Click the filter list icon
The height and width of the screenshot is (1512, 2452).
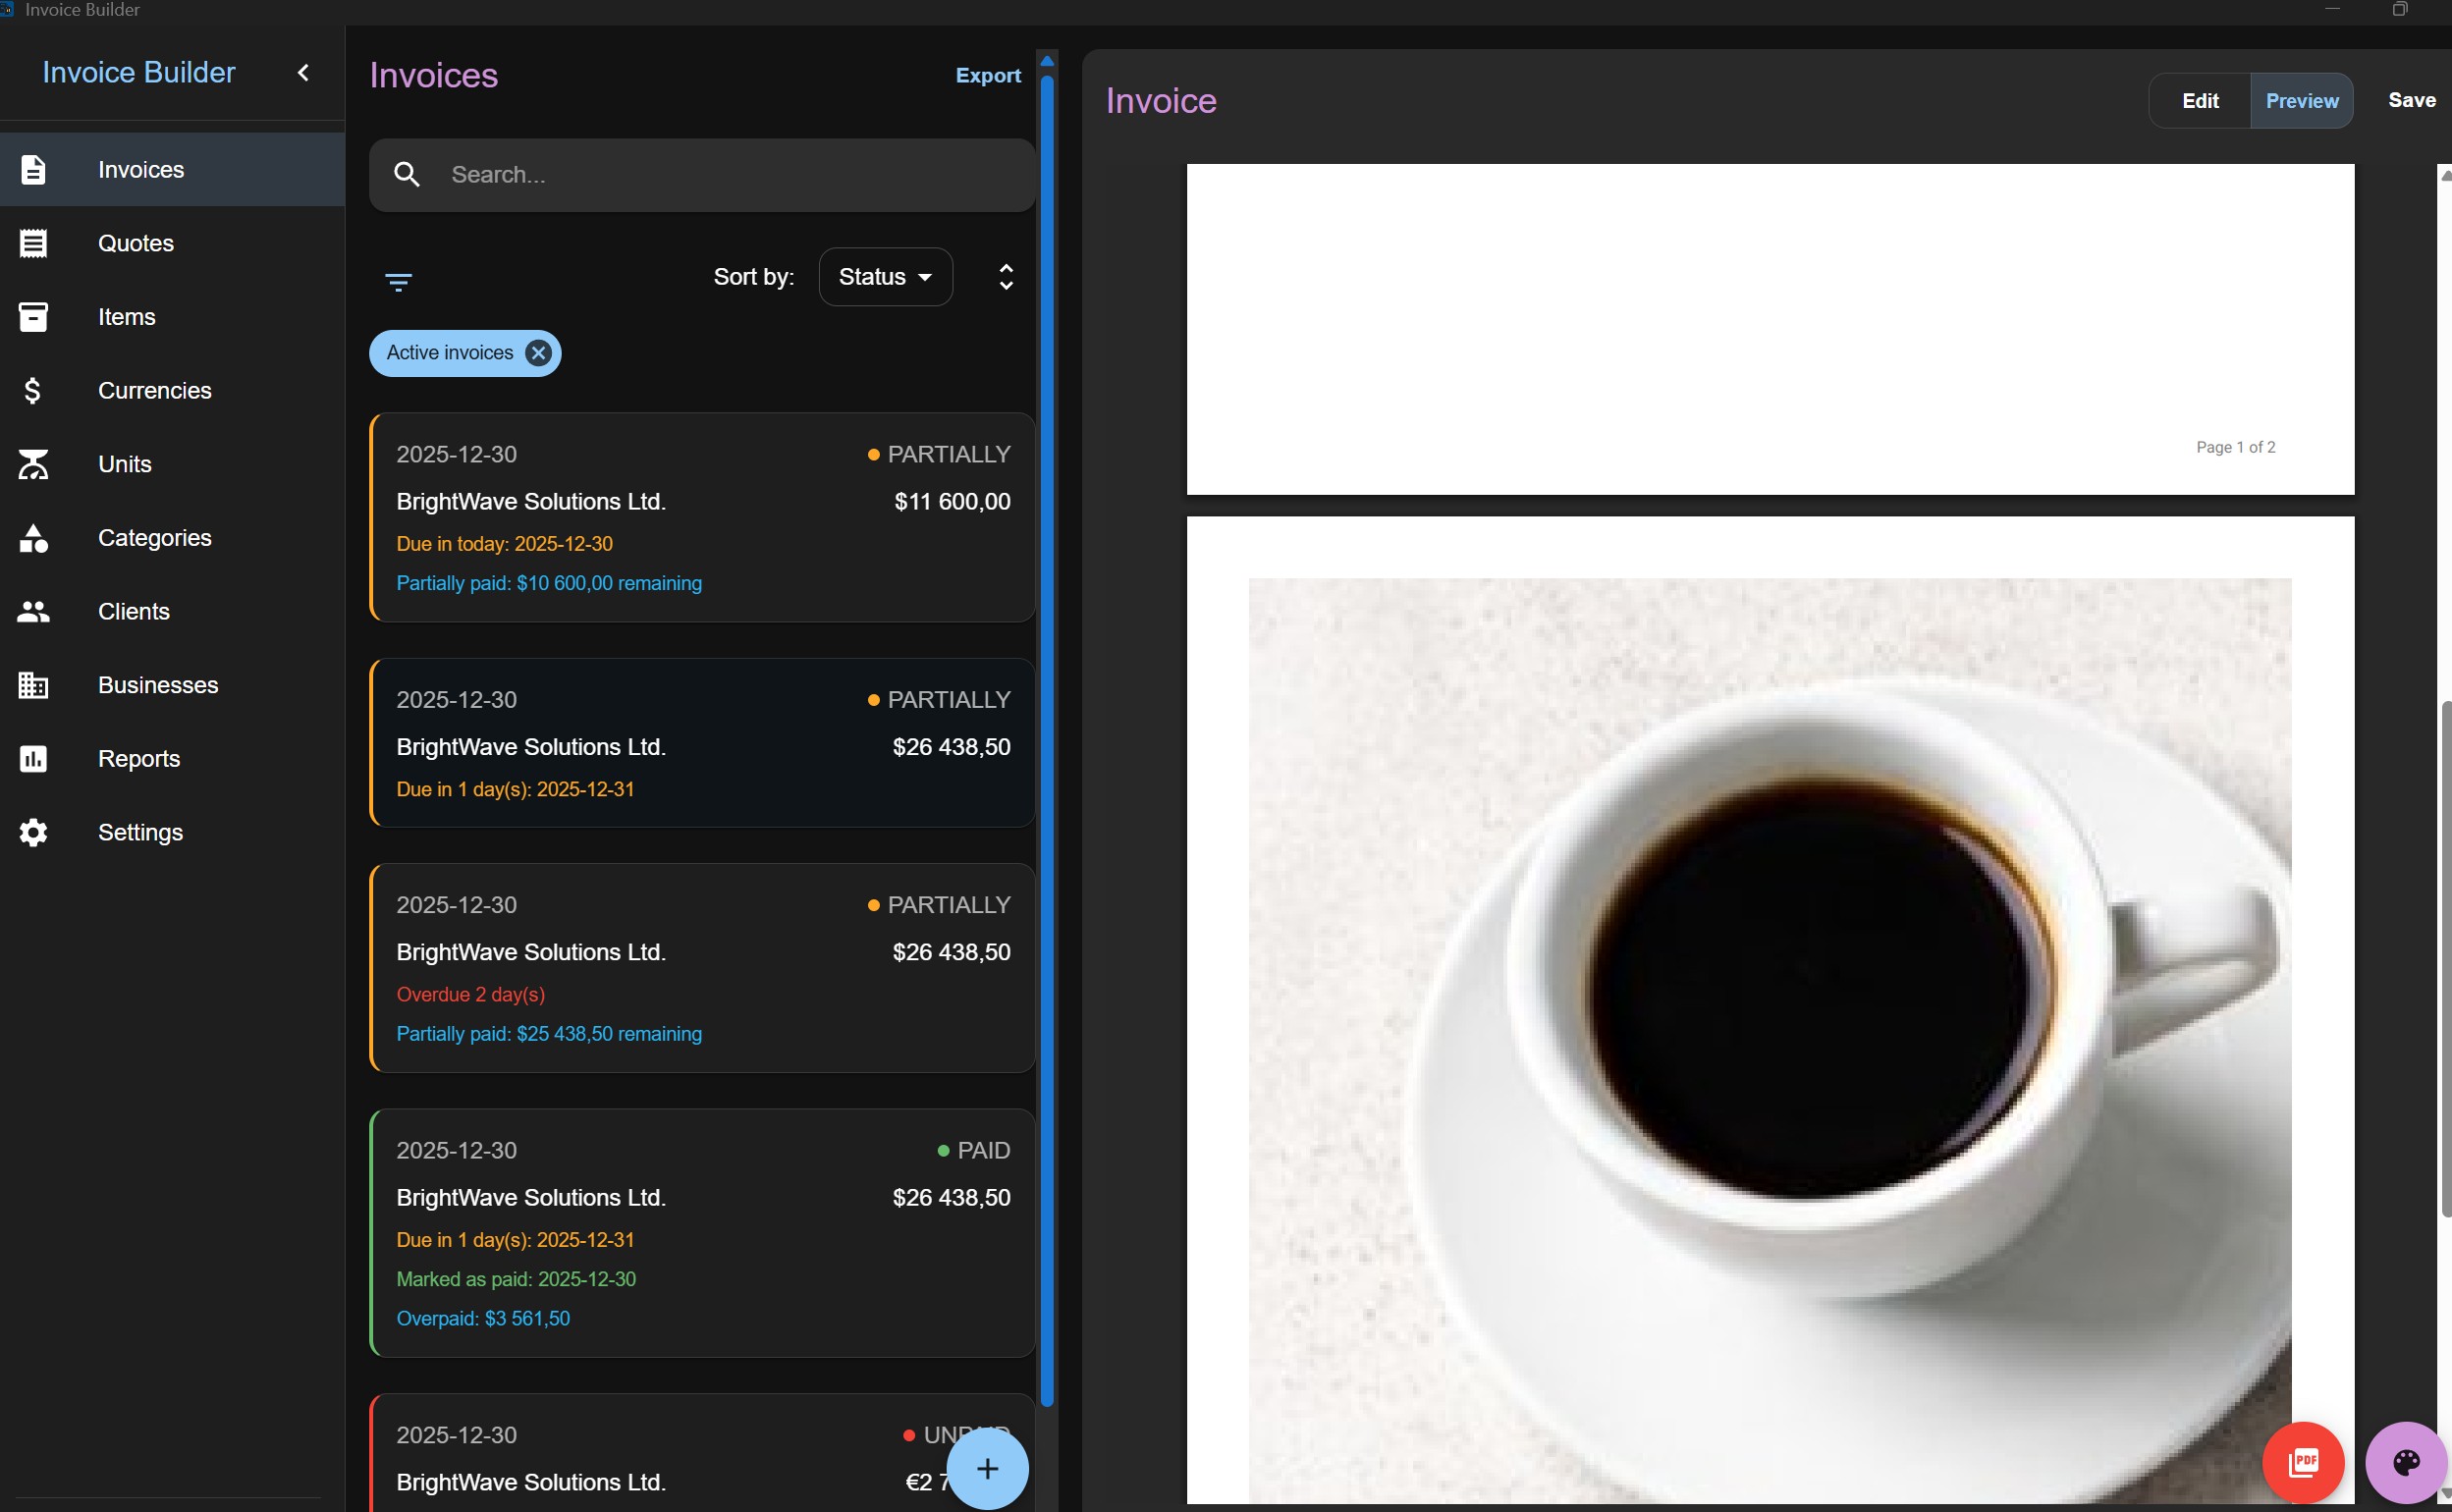[x=398, y=282]
